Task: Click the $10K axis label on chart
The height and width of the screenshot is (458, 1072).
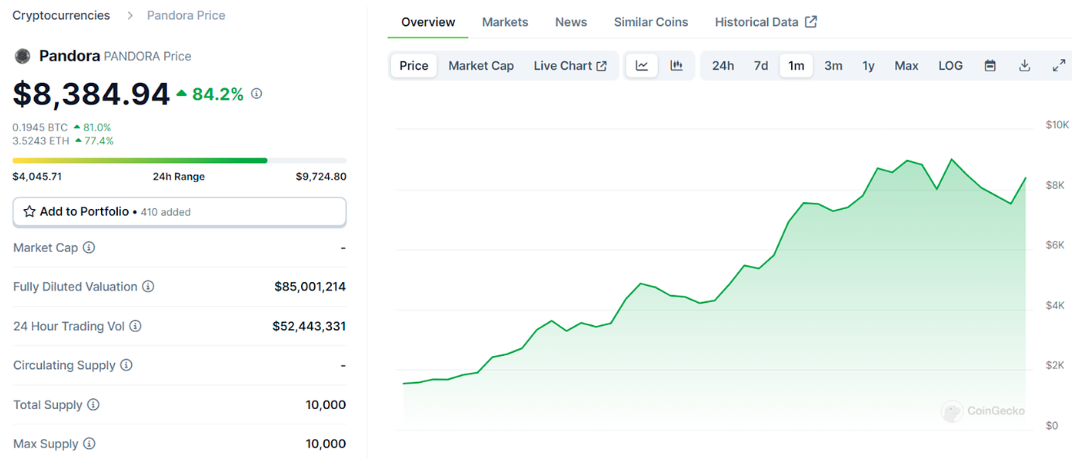Action: click(x=1057, y=125)
